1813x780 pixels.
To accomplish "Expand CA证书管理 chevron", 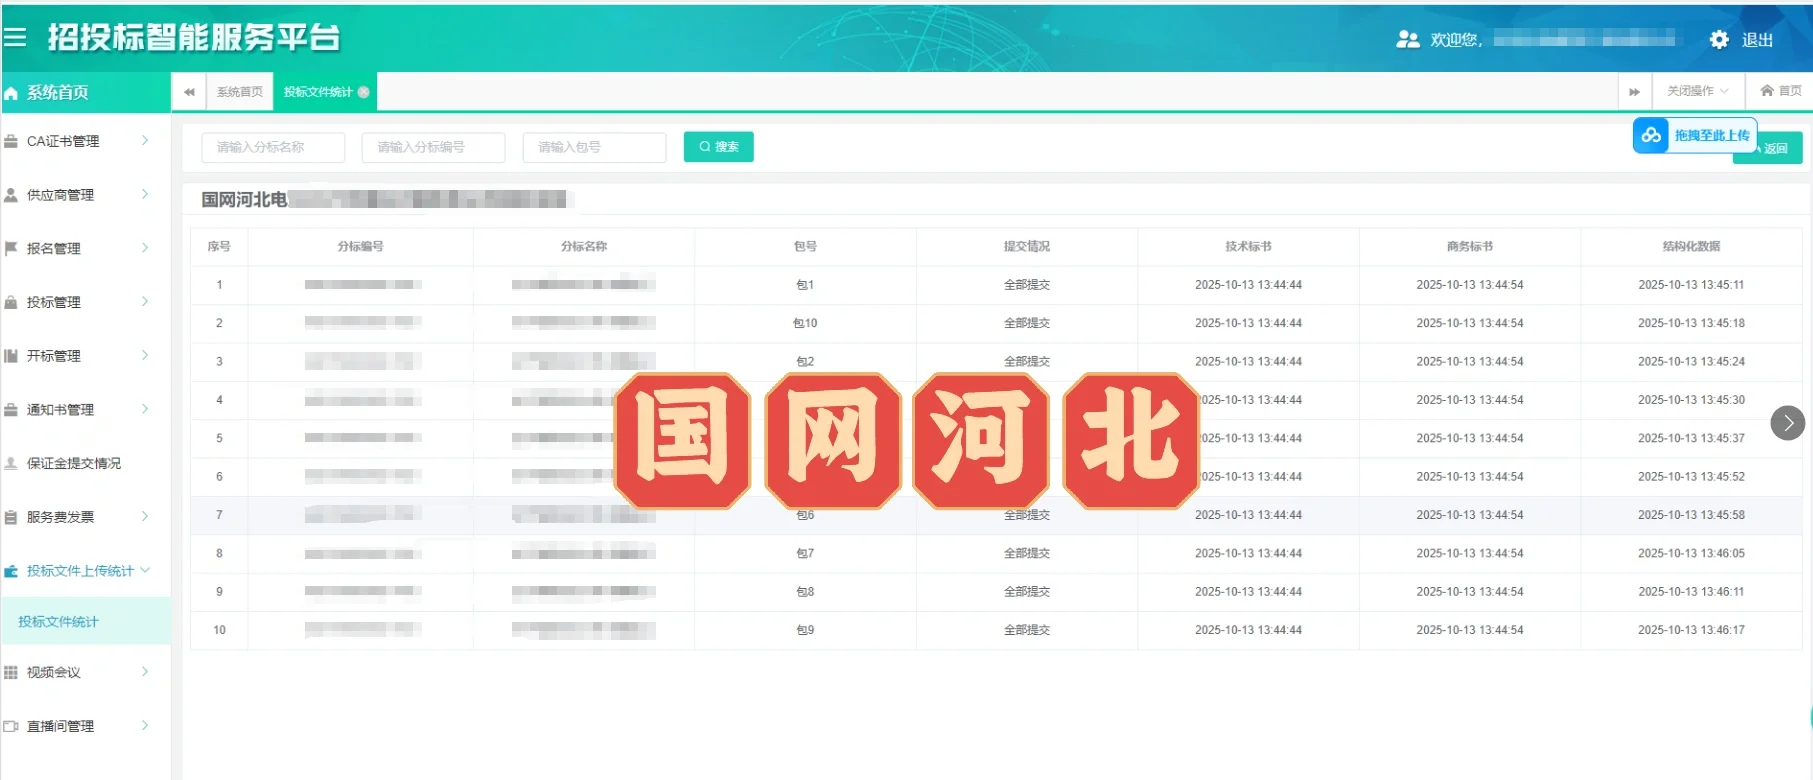I will click(145, 141).
